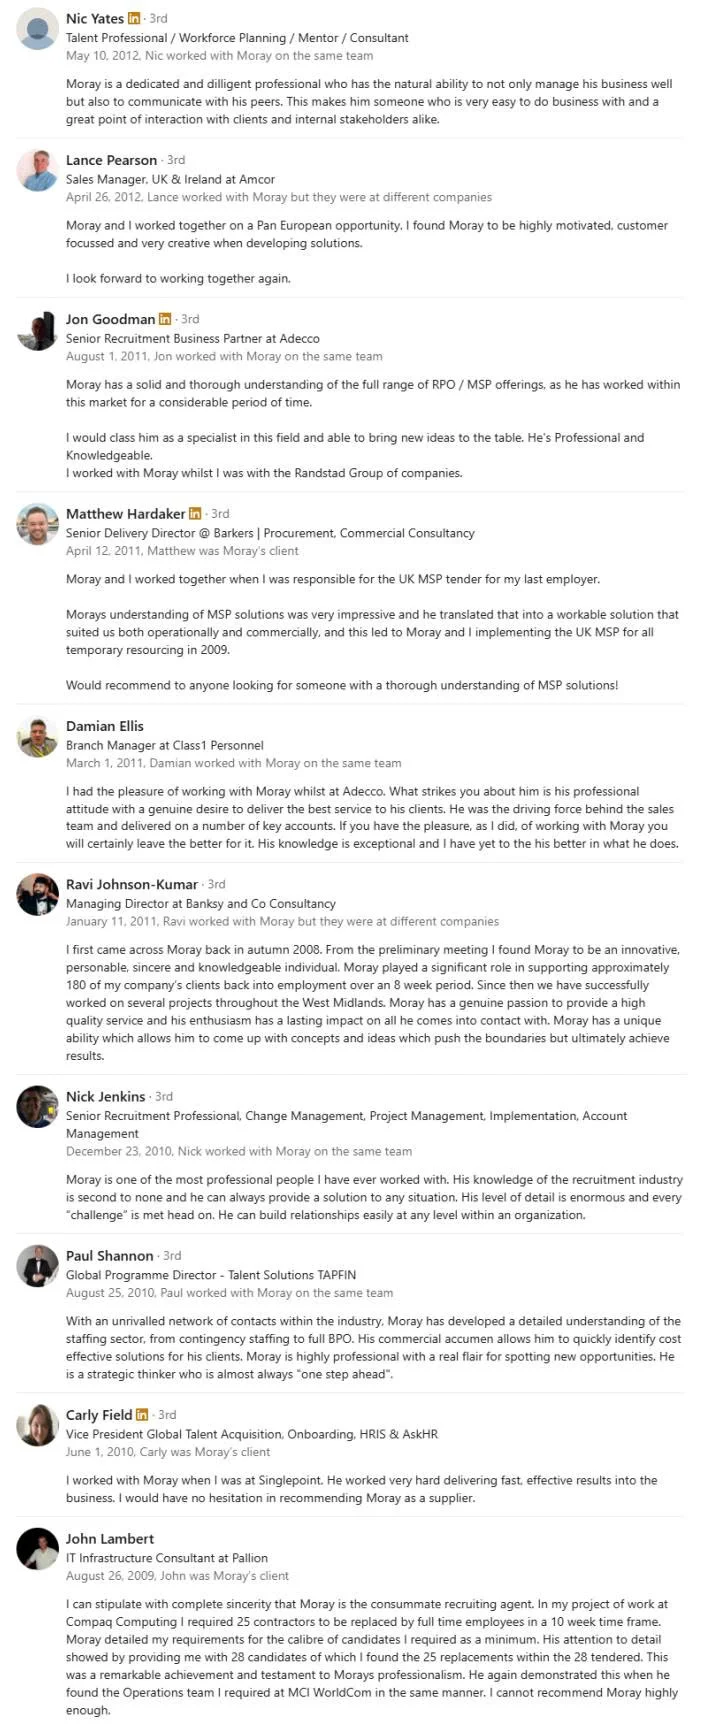Click the LinkedIn badge beside Jon Goodman

(x=165, y=319)
